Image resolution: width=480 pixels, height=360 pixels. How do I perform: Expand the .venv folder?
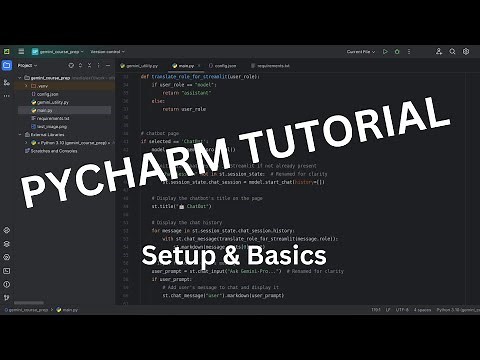pyautogui.click(x=26, y=86)
